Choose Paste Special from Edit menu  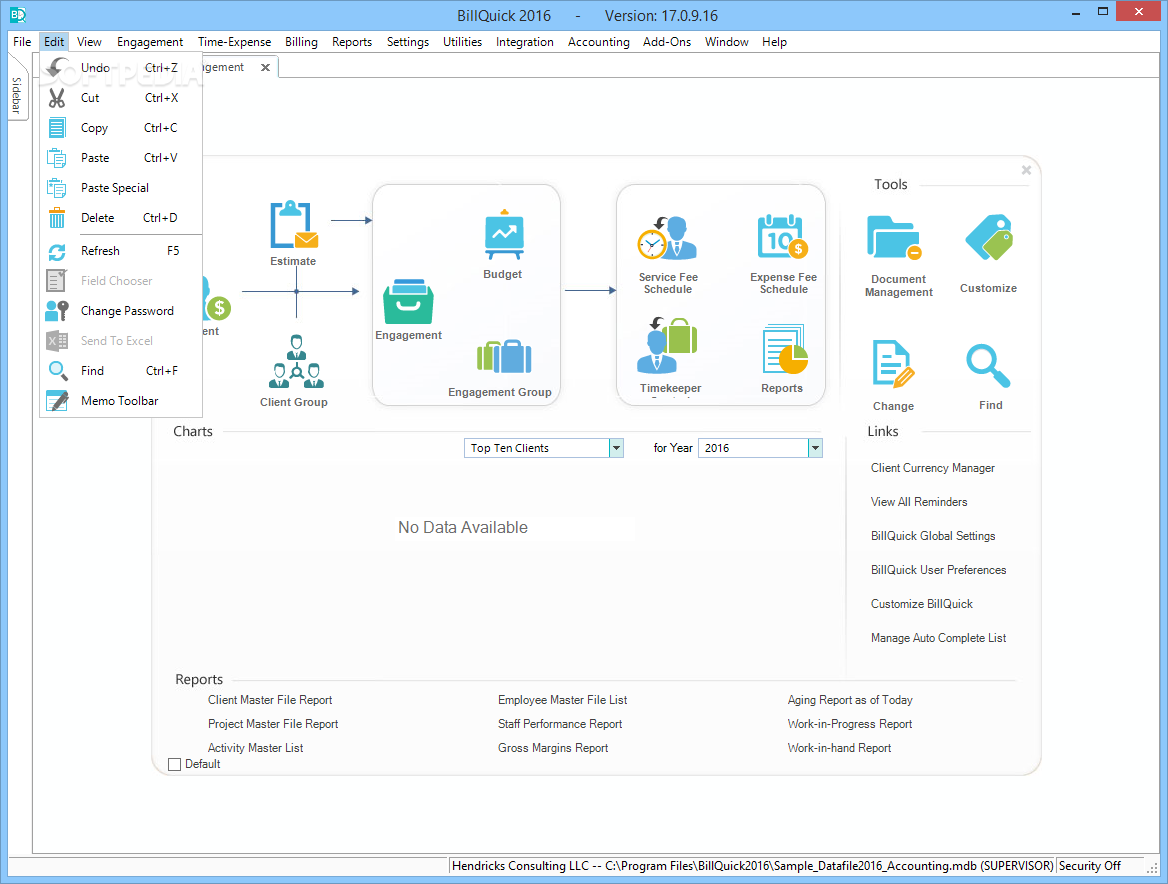point(121,188)
